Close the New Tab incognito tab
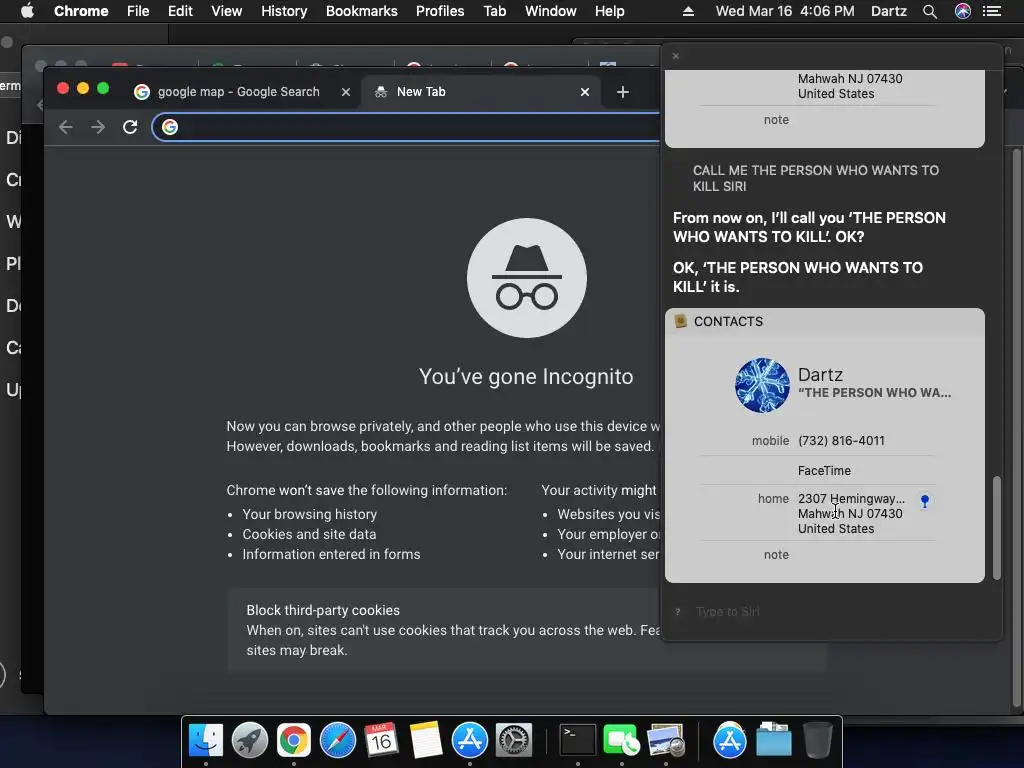The width and height of the screenshot is (1024, 768). (585, 92)
